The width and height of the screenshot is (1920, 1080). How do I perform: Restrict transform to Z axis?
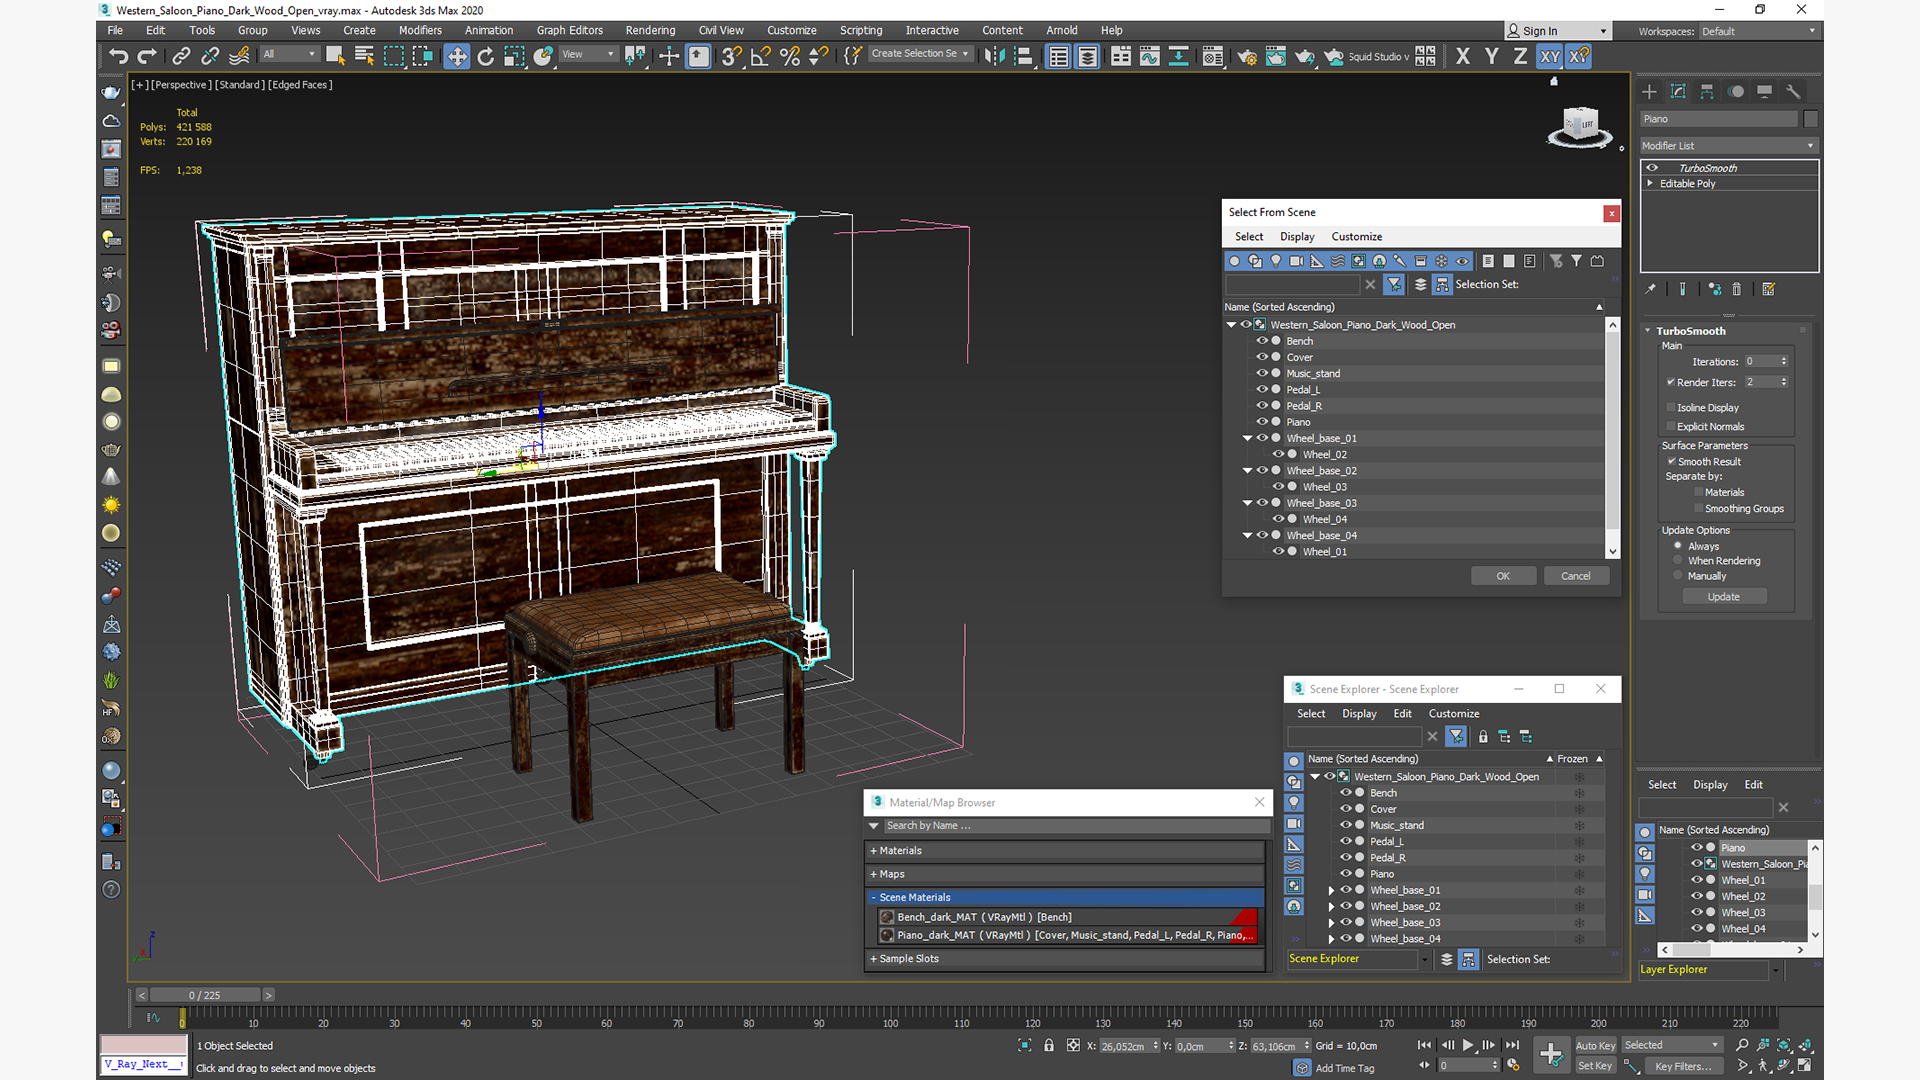tap(1520, 56)
